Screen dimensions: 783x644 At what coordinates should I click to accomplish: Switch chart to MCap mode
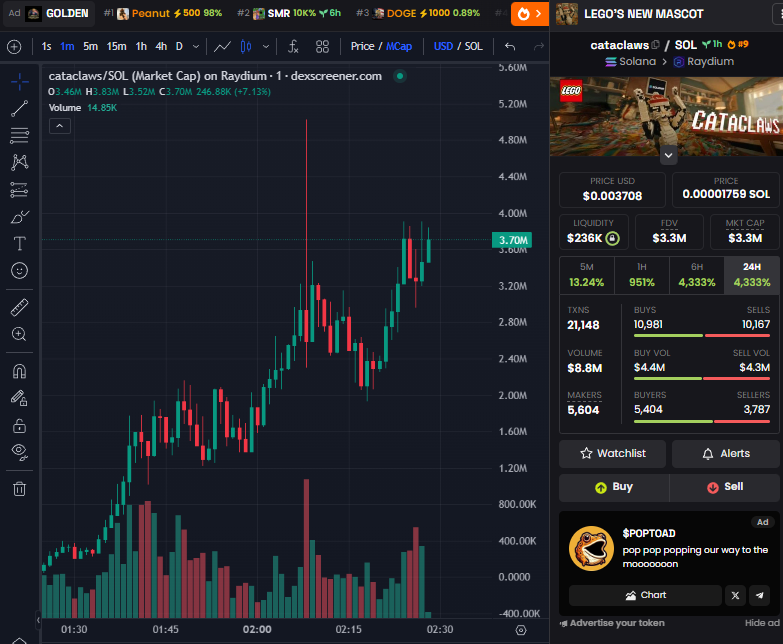click(398, 46)
